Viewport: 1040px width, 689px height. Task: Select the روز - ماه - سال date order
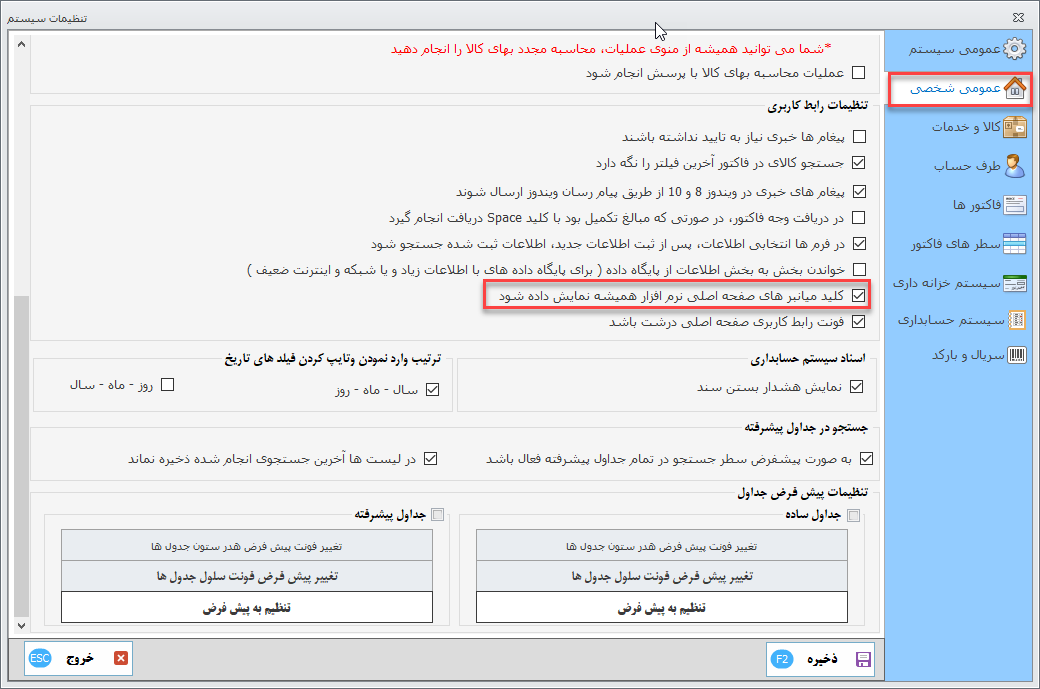click(x=168, y=385)
